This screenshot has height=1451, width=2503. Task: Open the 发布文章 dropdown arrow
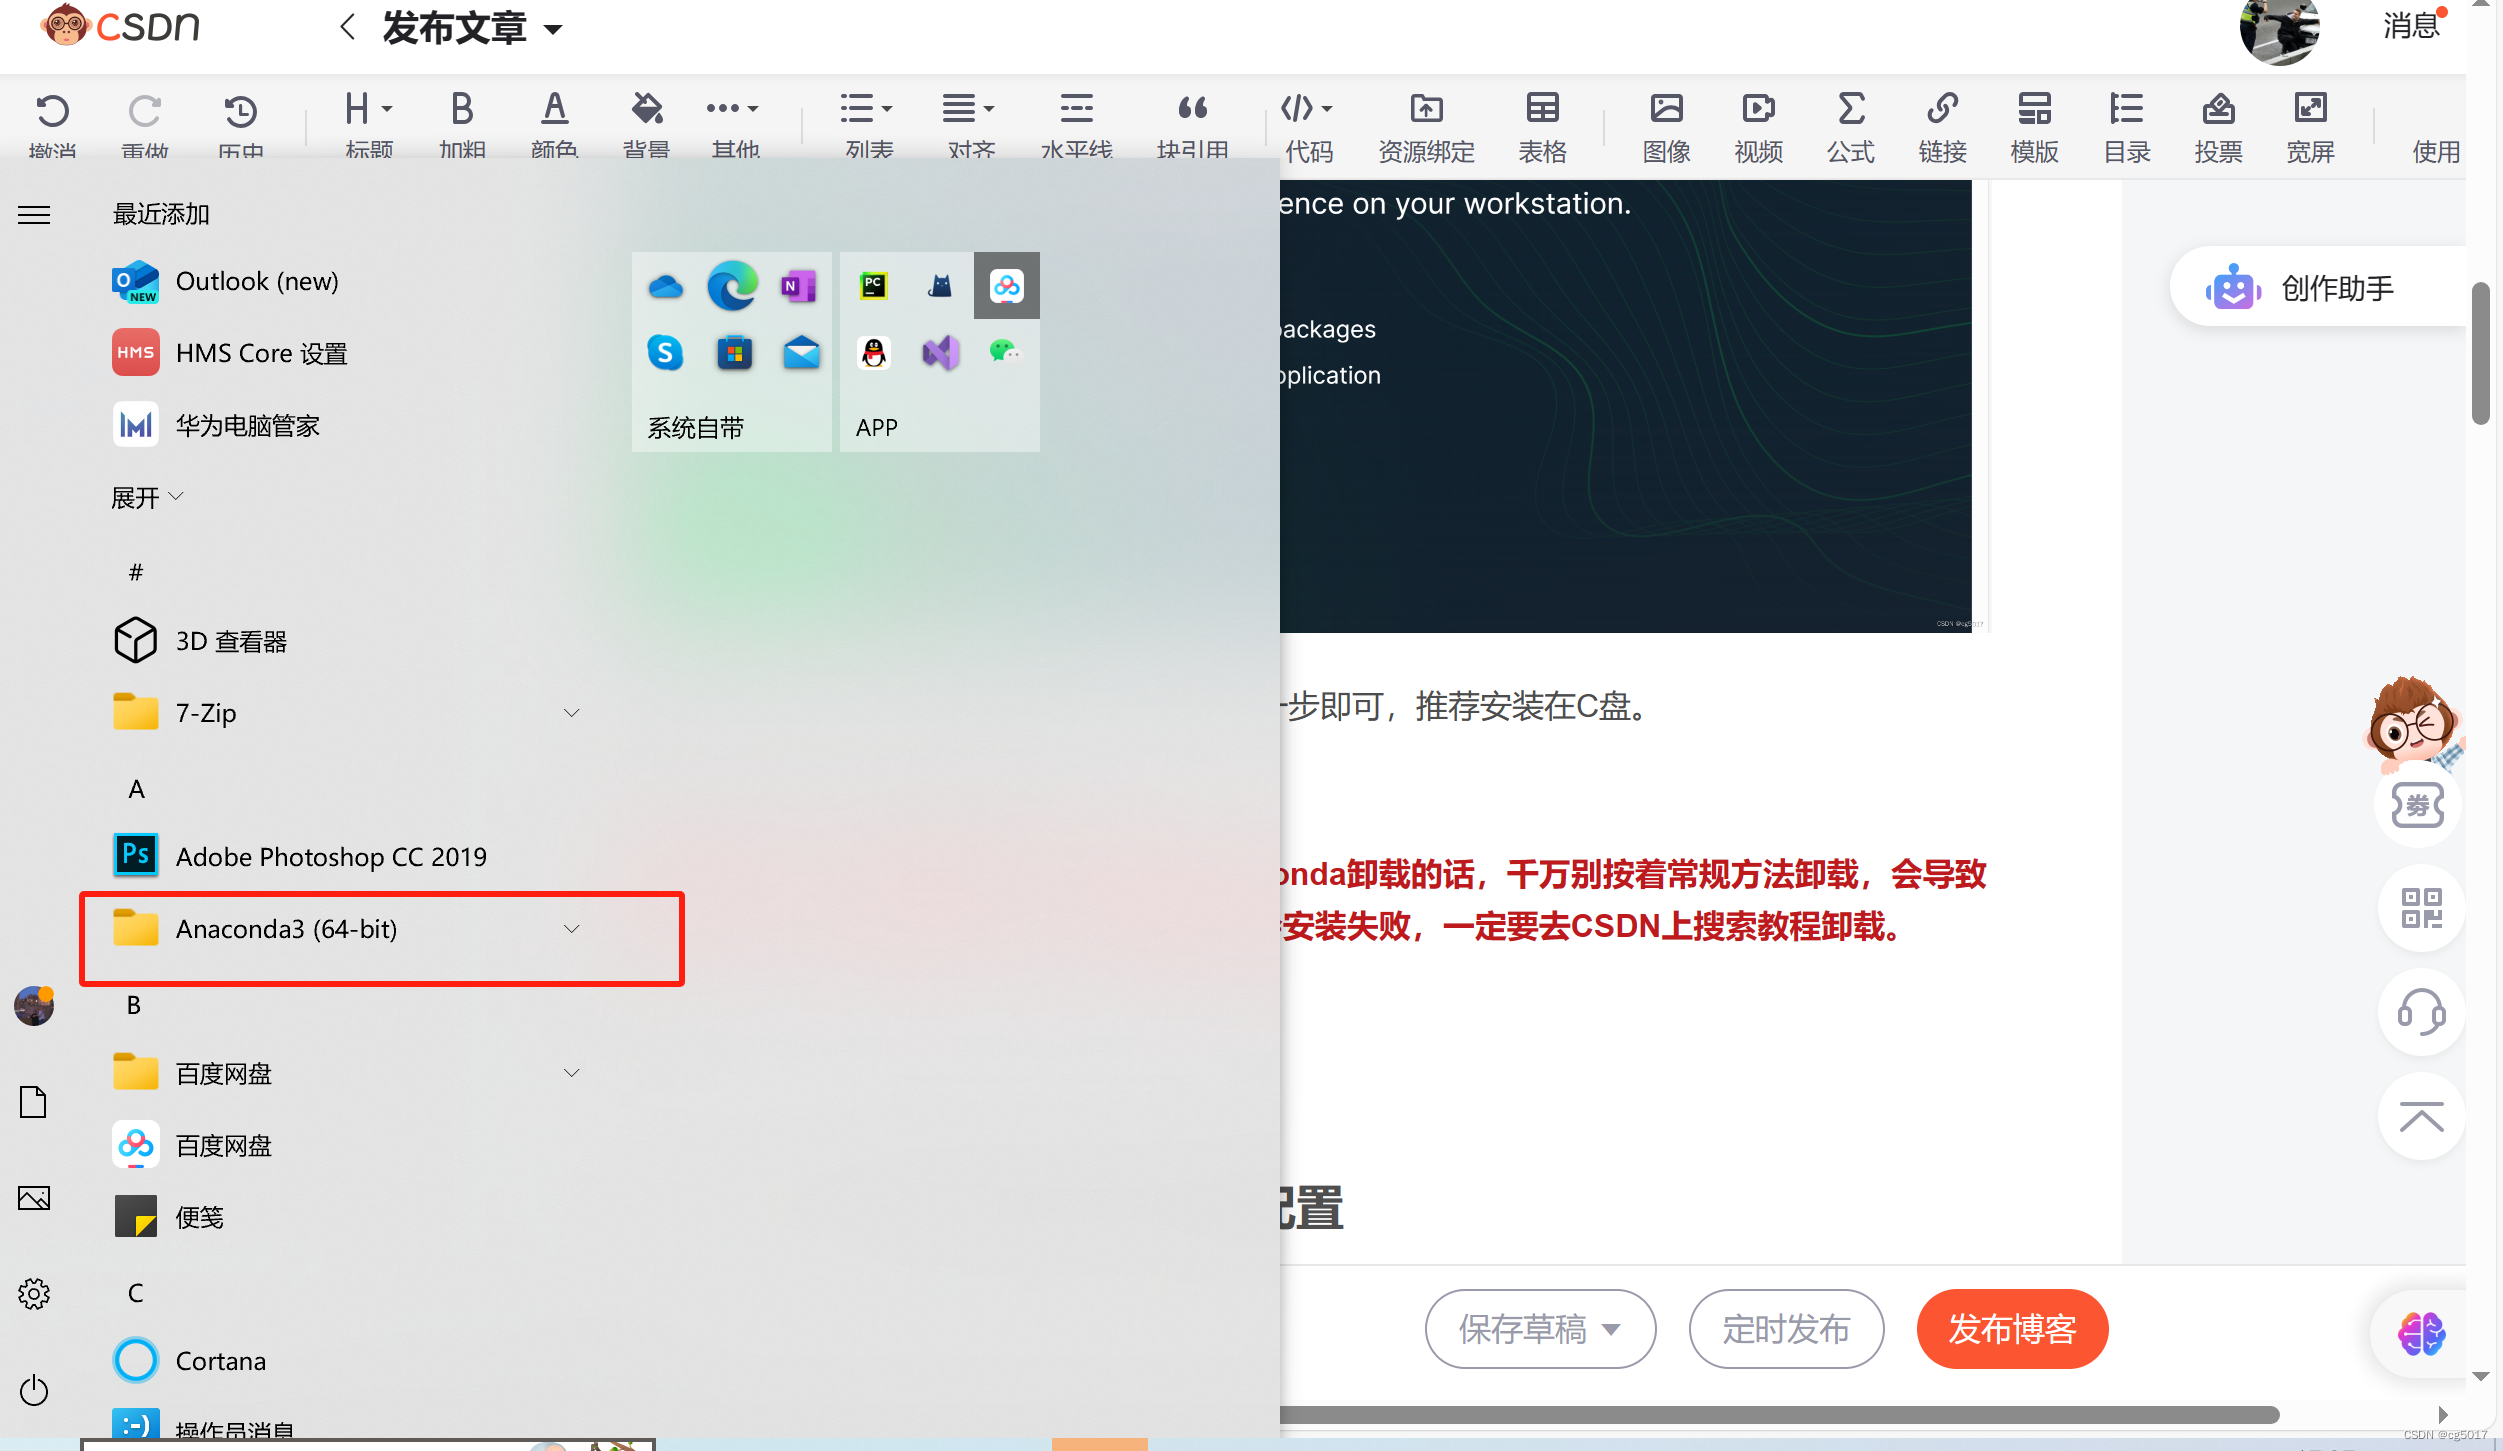[553, 30]
